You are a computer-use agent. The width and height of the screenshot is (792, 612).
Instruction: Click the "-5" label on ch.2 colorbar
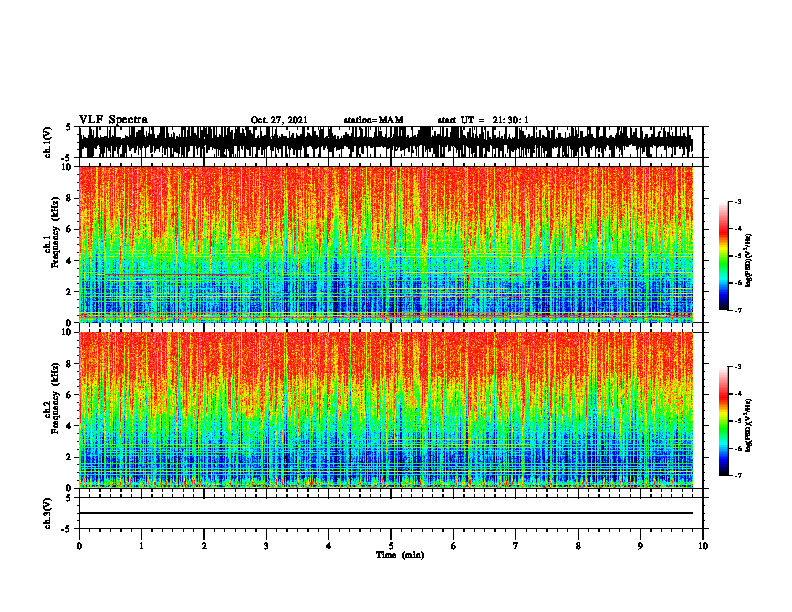(x=738, y=421)
